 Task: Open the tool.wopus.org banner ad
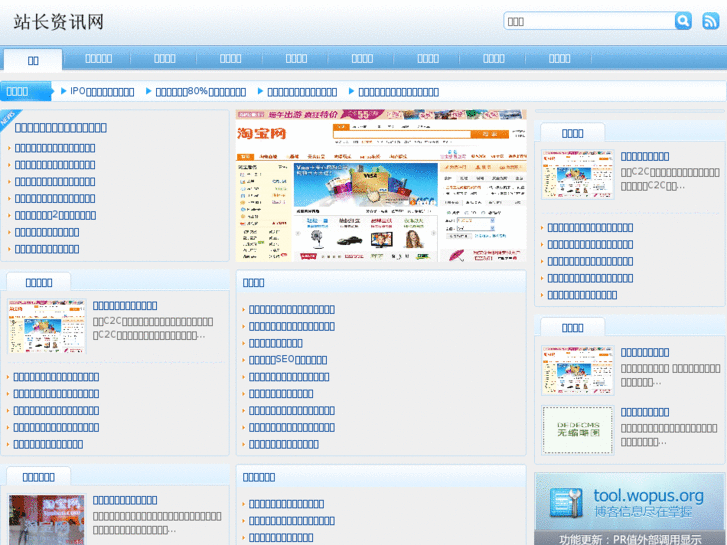click(629, 509)
